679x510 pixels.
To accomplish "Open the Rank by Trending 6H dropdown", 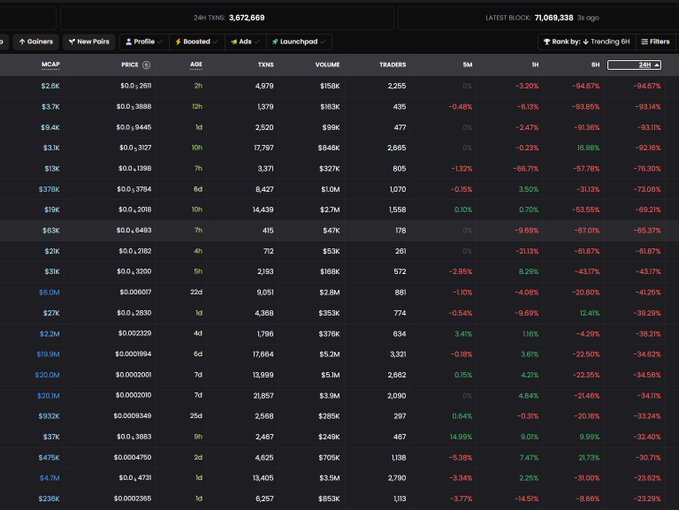I will click(x=587, y=42).
